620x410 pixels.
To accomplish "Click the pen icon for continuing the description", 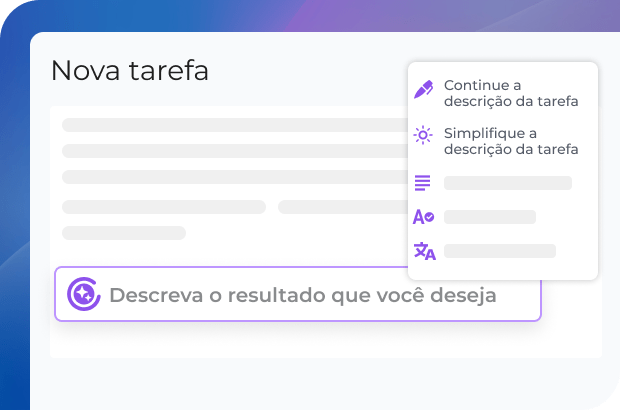I will tap(423, 90).
